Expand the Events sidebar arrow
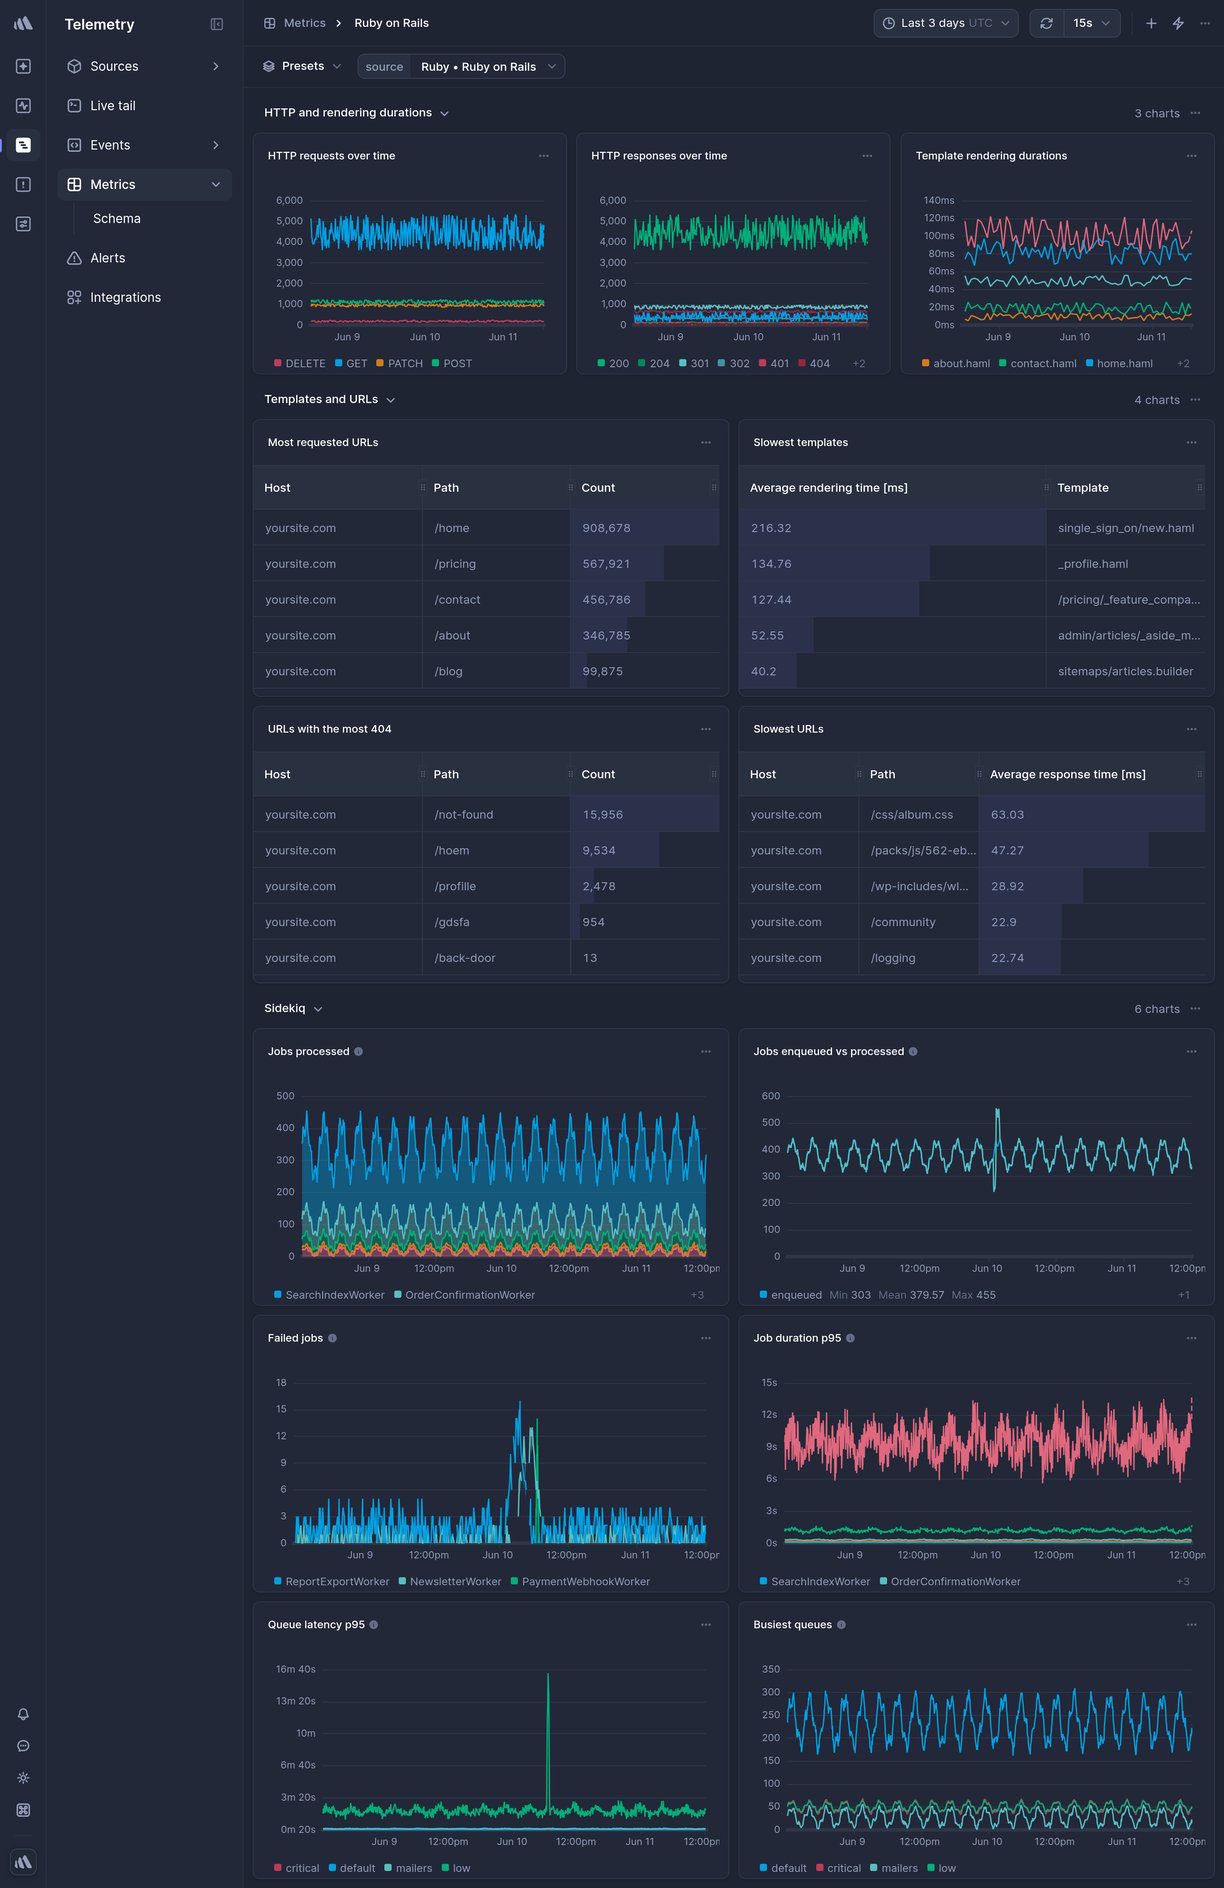Screen dimensions: 1224x1888 click(216, 145)
